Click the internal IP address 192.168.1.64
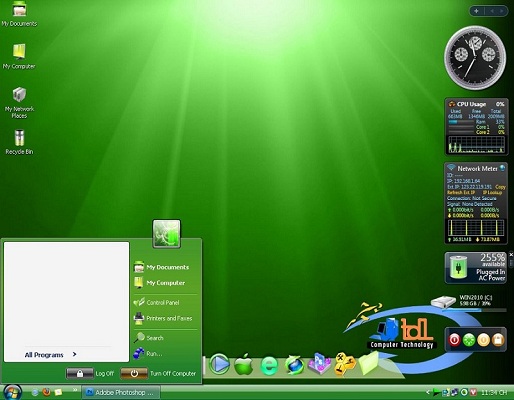The image size is (514, 400). tap(467, 181)
